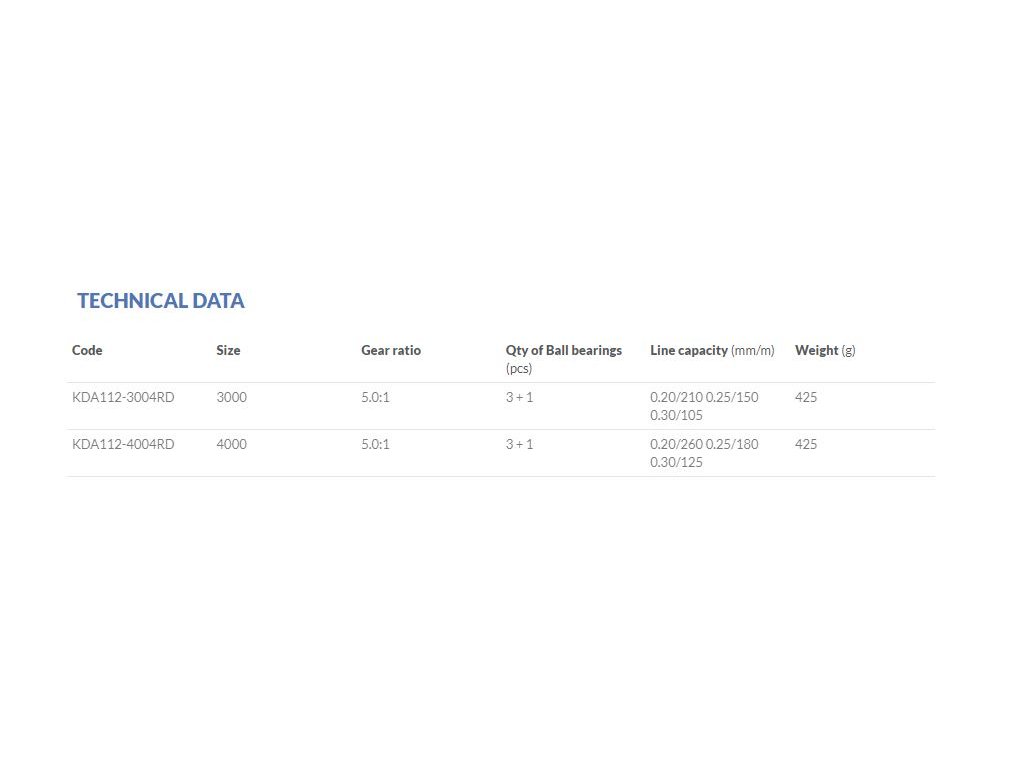Image resolution: width=1024 pixels, height=768 pixels.
Task: Click the 0.20/210 0.25/150 line capacity cell
Action: point(704,406)
